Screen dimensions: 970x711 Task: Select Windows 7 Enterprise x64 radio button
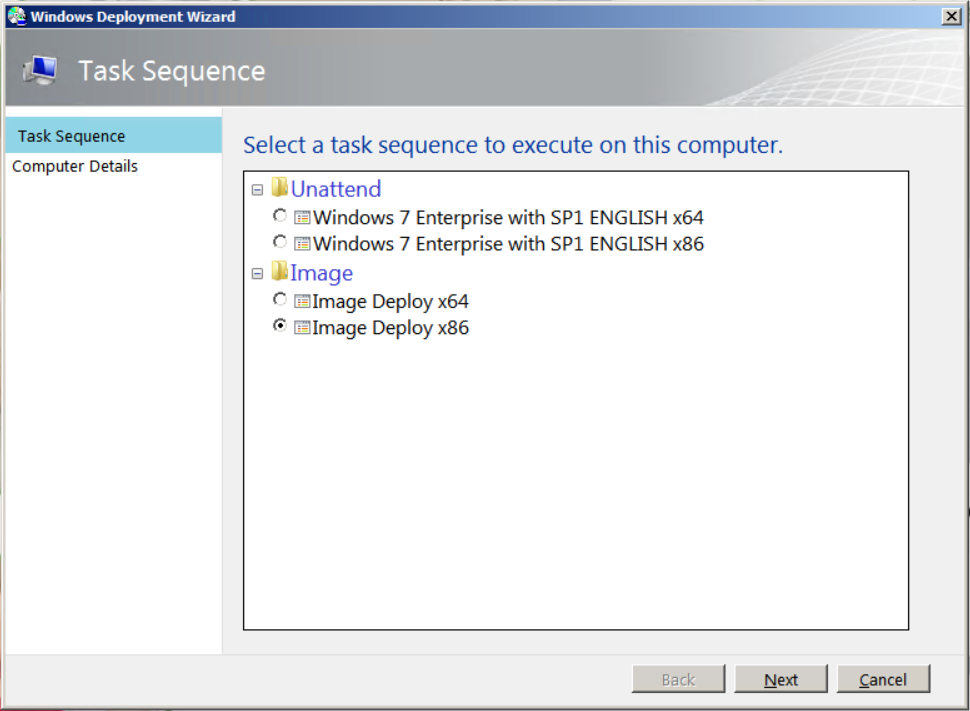(280, 216)
